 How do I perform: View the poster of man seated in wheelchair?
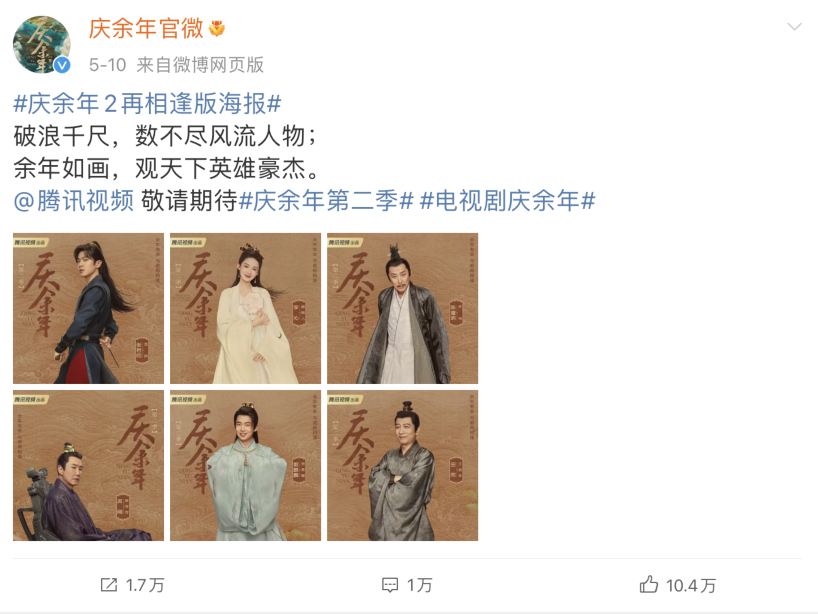(x=88, y=465)
